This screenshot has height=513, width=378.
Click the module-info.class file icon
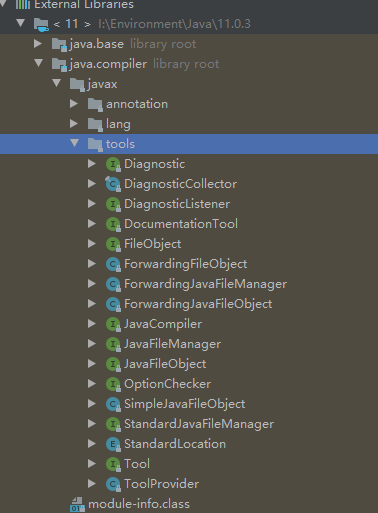pos(77,504)
